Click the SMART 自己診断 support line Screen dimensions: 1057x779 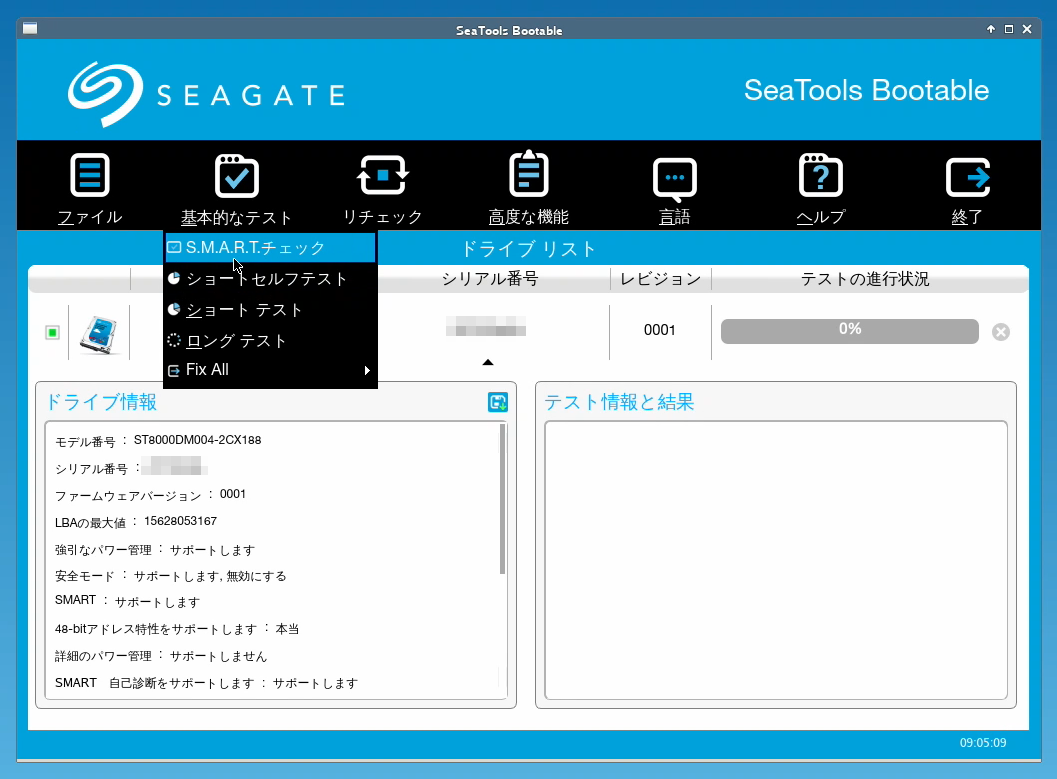pos(206,683)
